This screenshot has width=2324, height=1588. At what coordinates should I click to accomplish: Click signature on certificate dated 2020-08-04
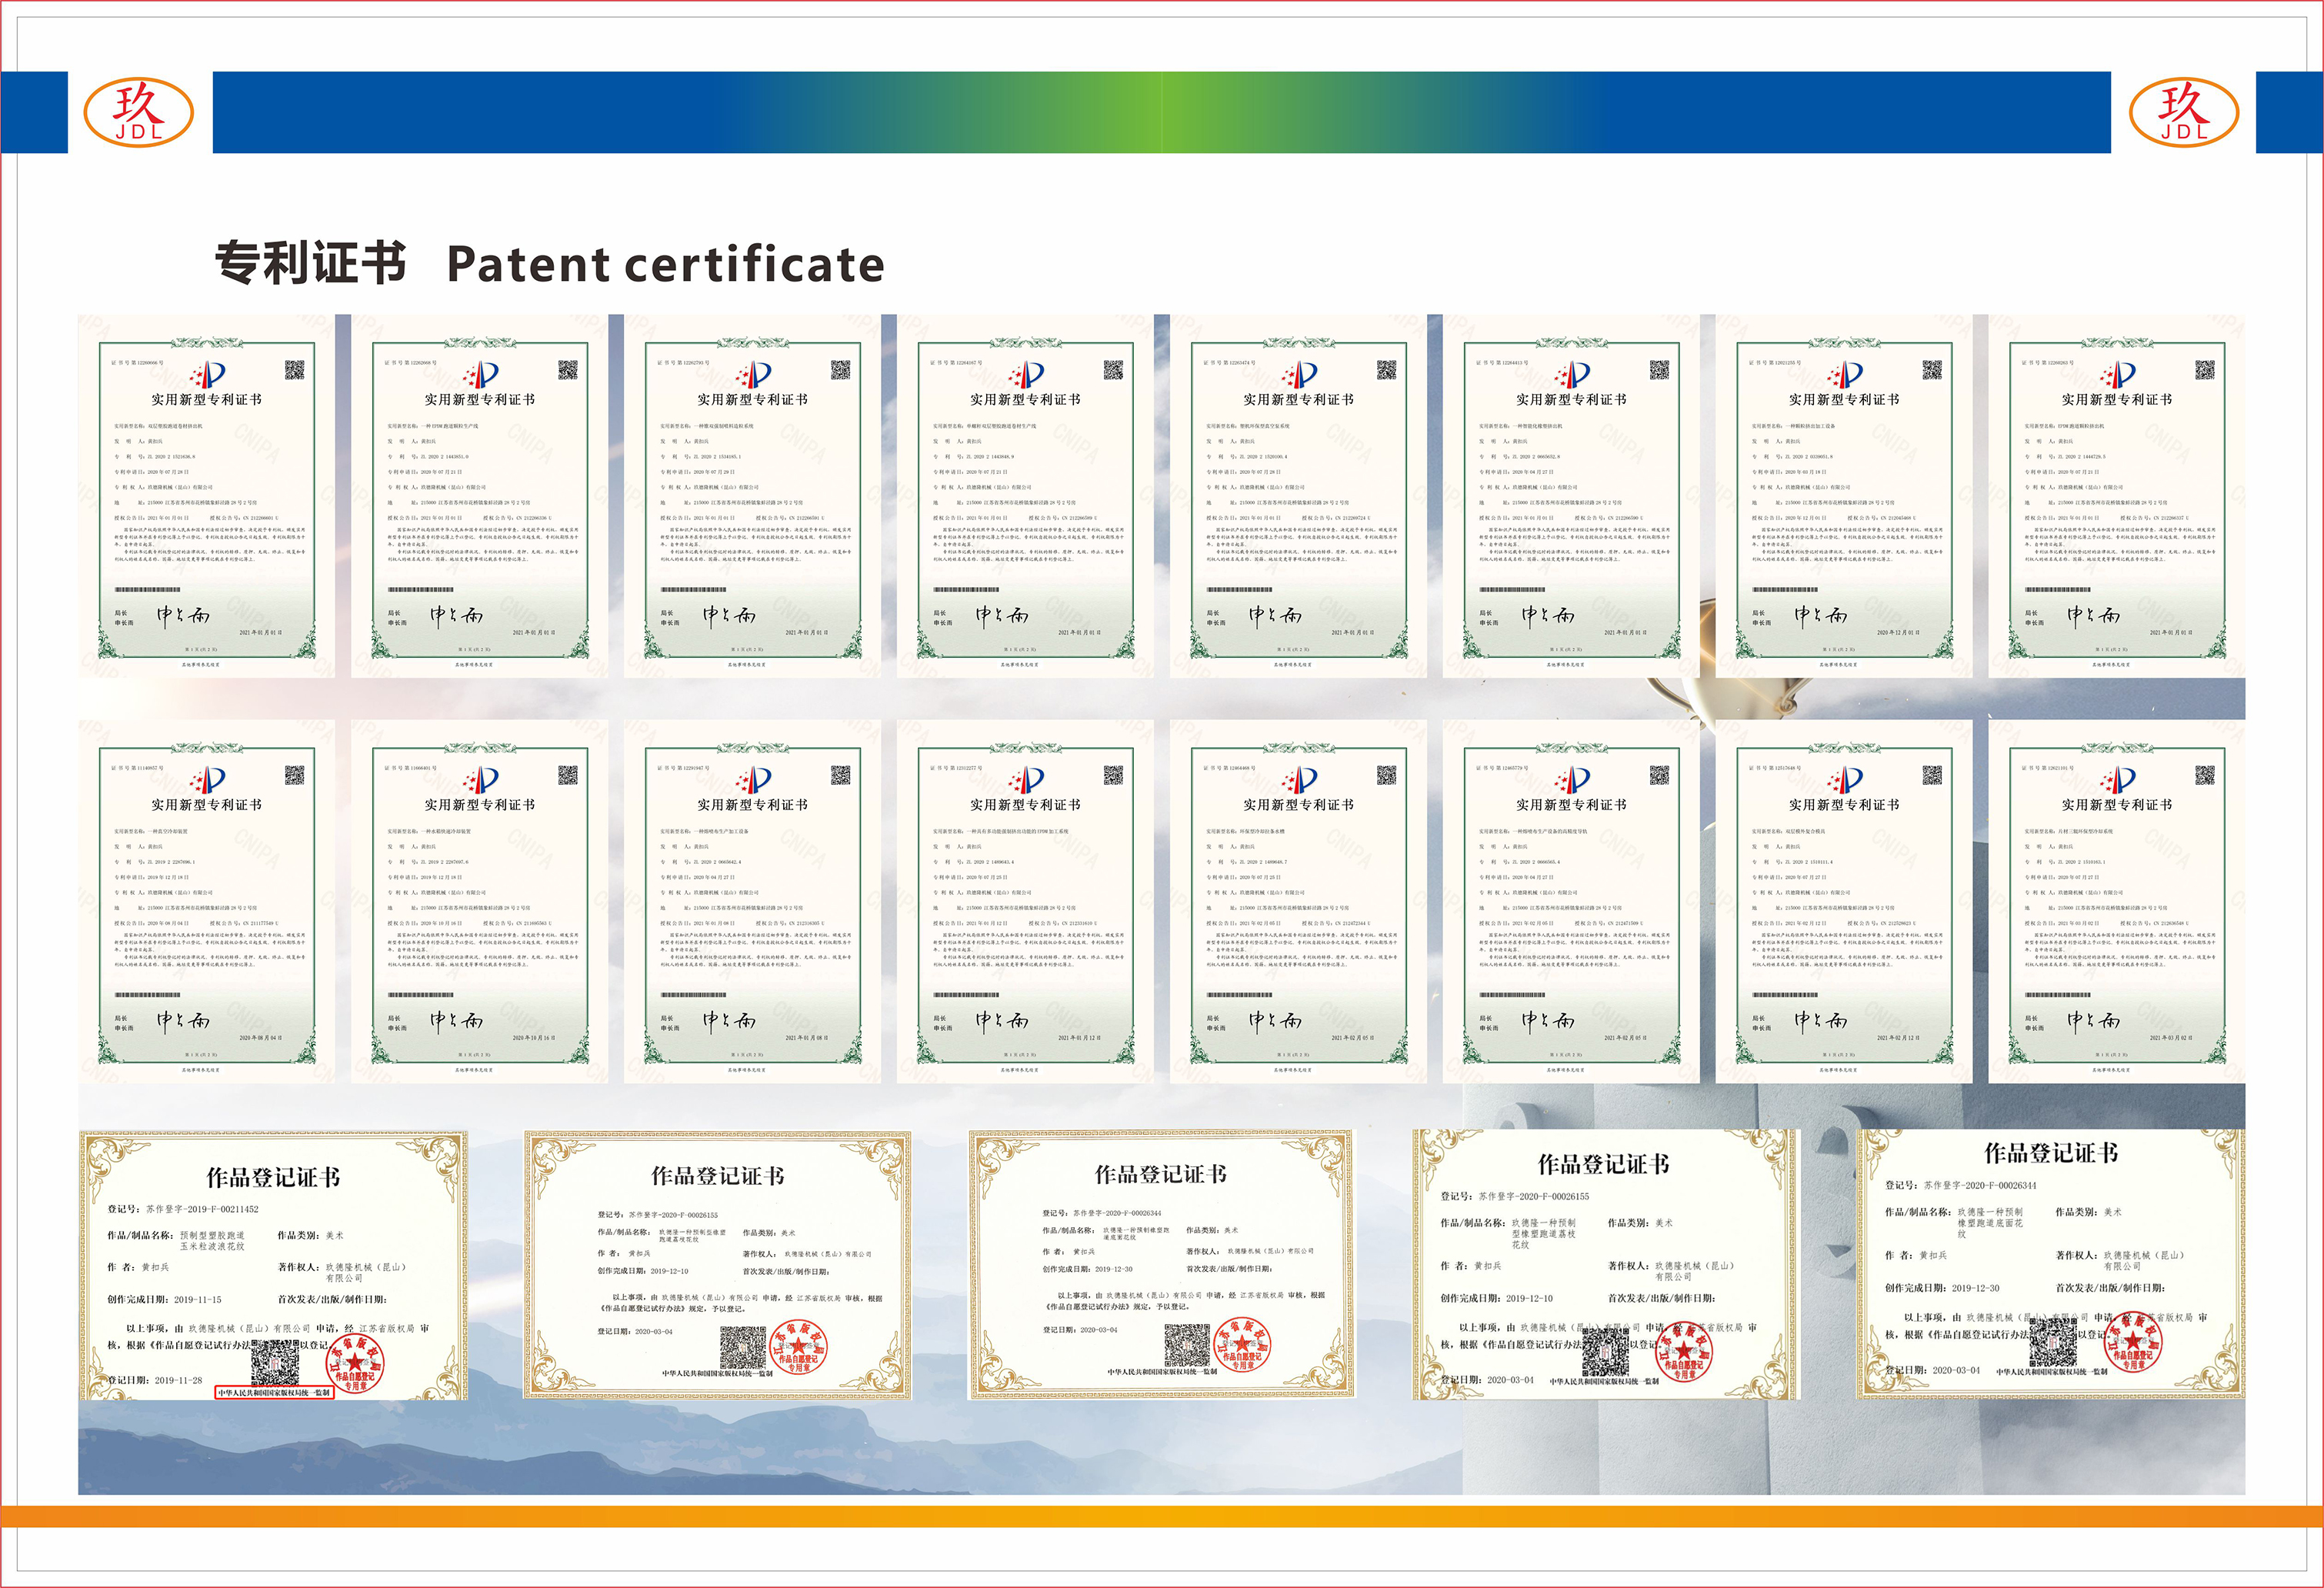pyautogui.click(x=183, y=1021)
